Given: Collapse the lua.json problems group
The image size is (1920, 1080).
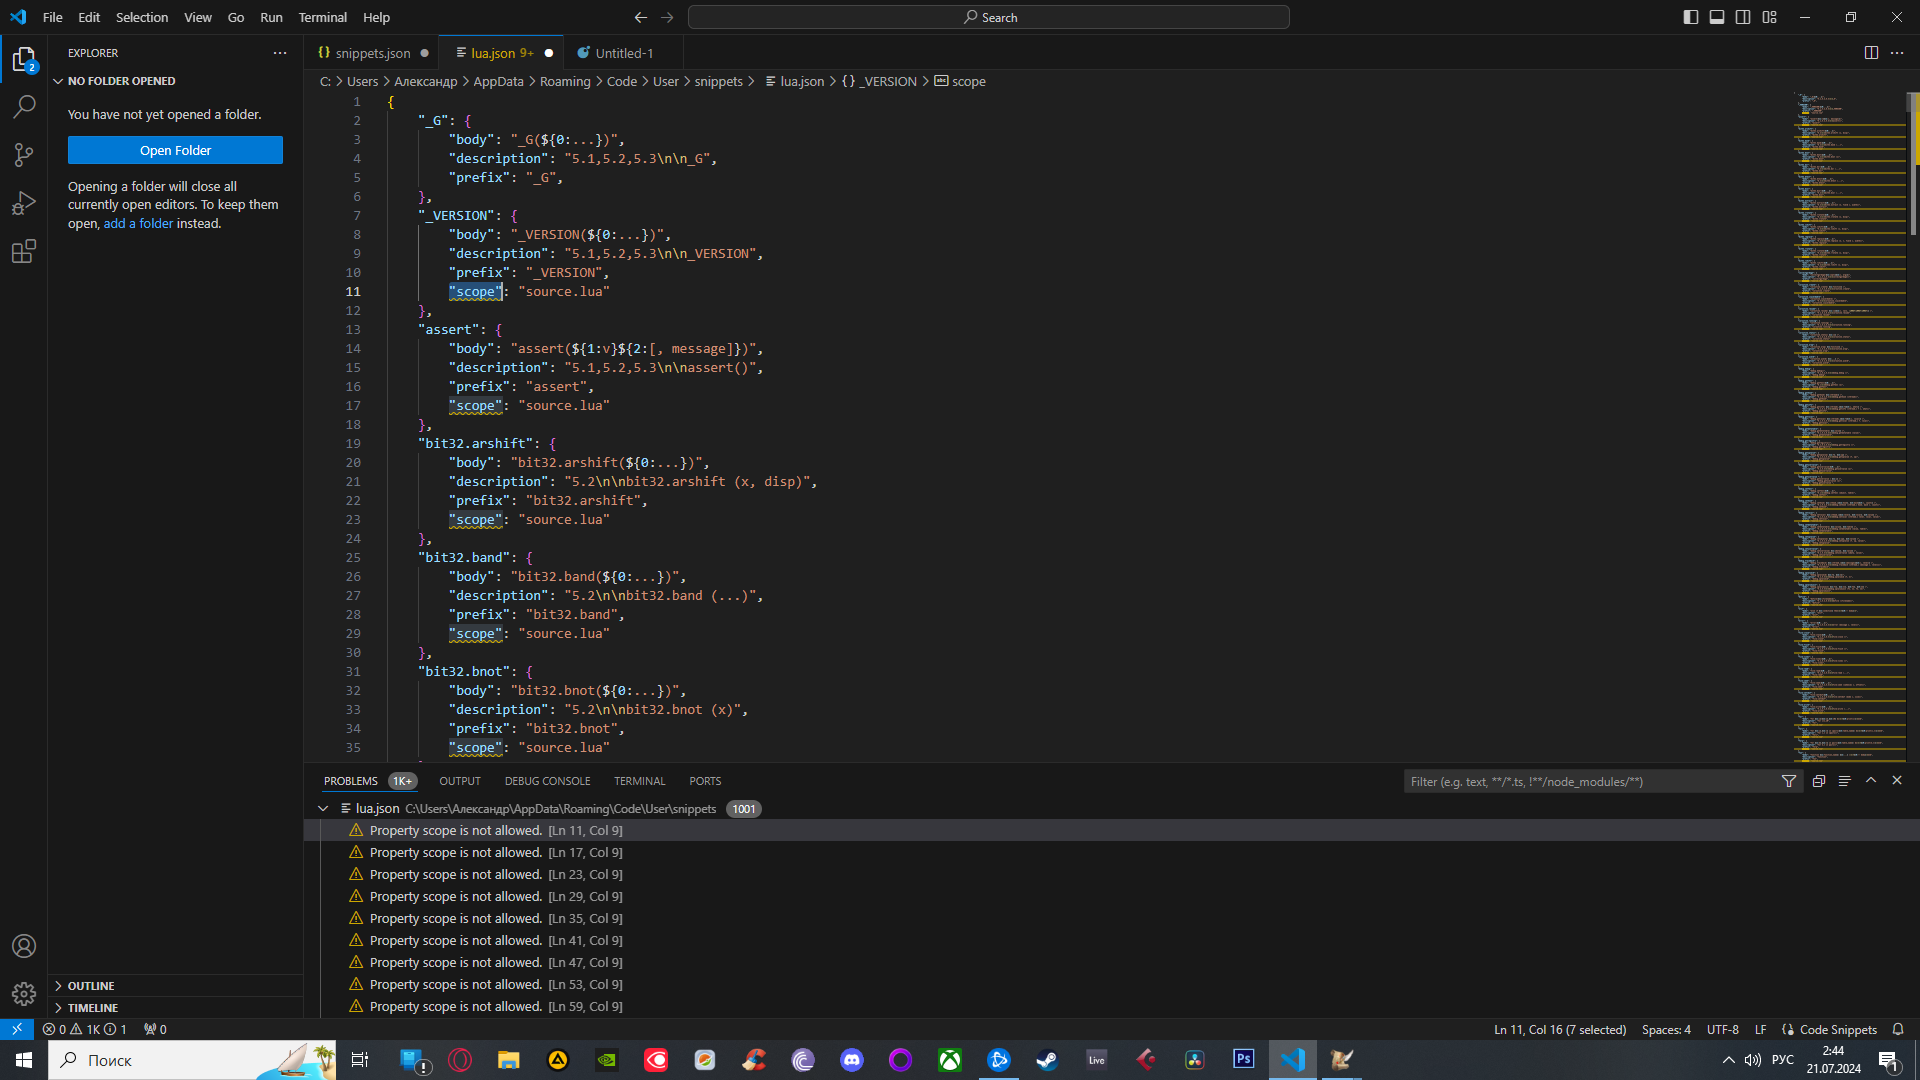Looking at the screenshot, I should (323, 808).
